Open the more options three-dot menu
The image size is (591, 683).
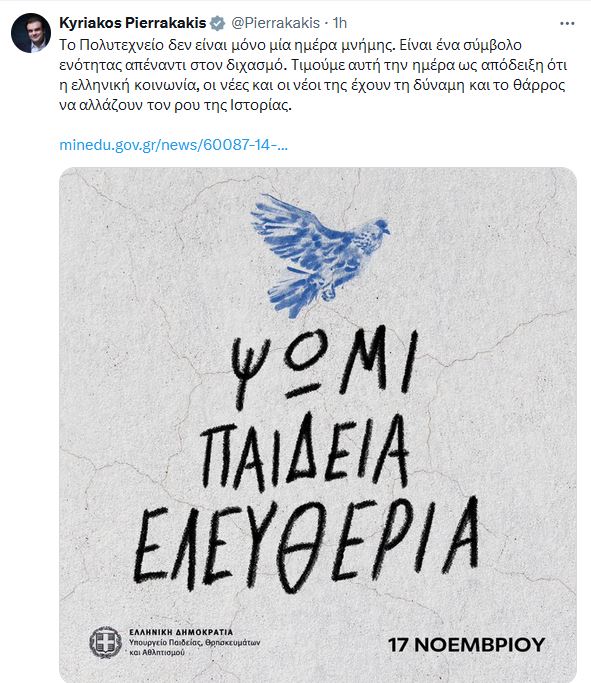pos(567,24)
